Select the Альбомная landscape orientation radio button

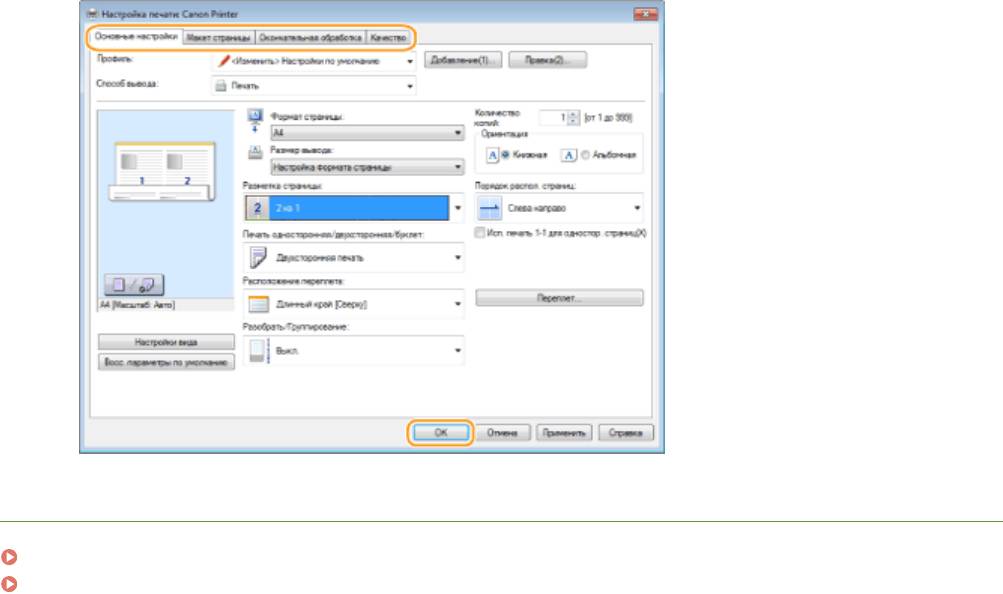click(x=584, y=155)
